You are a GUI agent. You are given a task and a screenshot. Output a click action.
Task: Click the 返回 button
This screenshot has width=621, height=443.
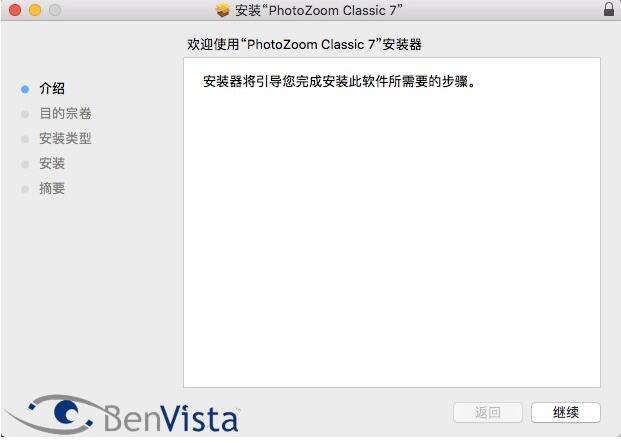[x=488, y=413]
